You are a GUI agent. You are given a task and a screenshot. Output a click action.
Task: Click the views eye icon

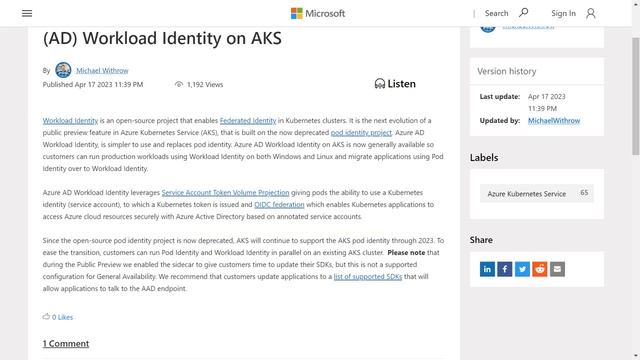179,84
